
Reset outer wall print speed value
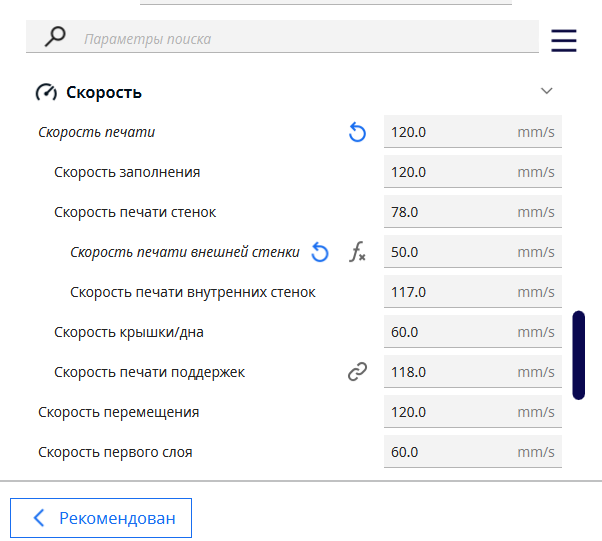point(320,252)
